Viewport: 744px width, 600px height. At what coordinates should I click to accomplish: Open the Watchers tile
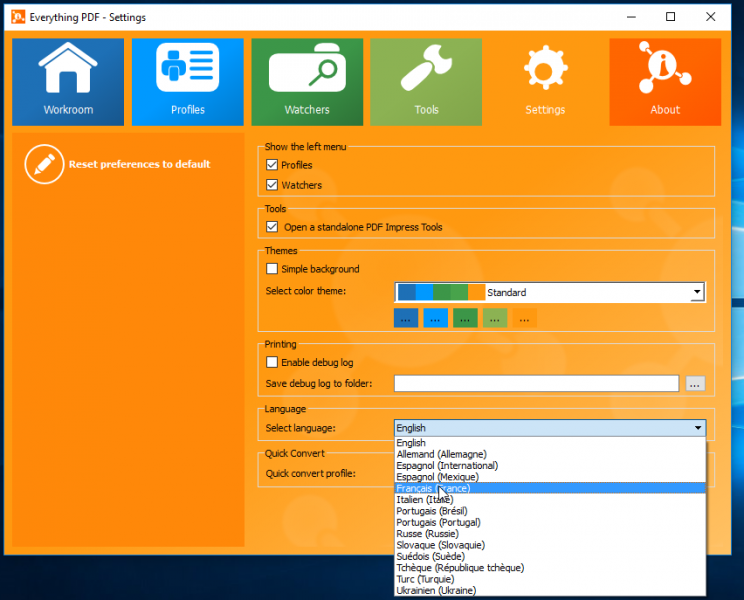(307, 82)
